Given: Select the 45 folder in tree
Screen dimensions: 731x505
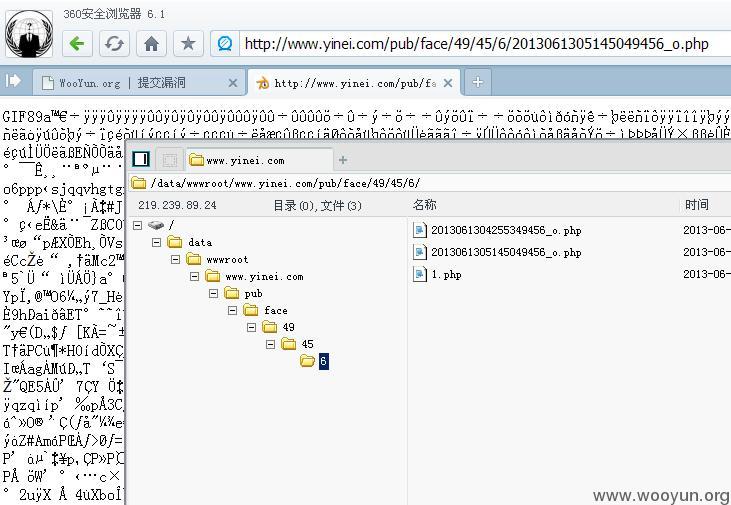Looking at the screenshot, I should click(x=297, y=344).
